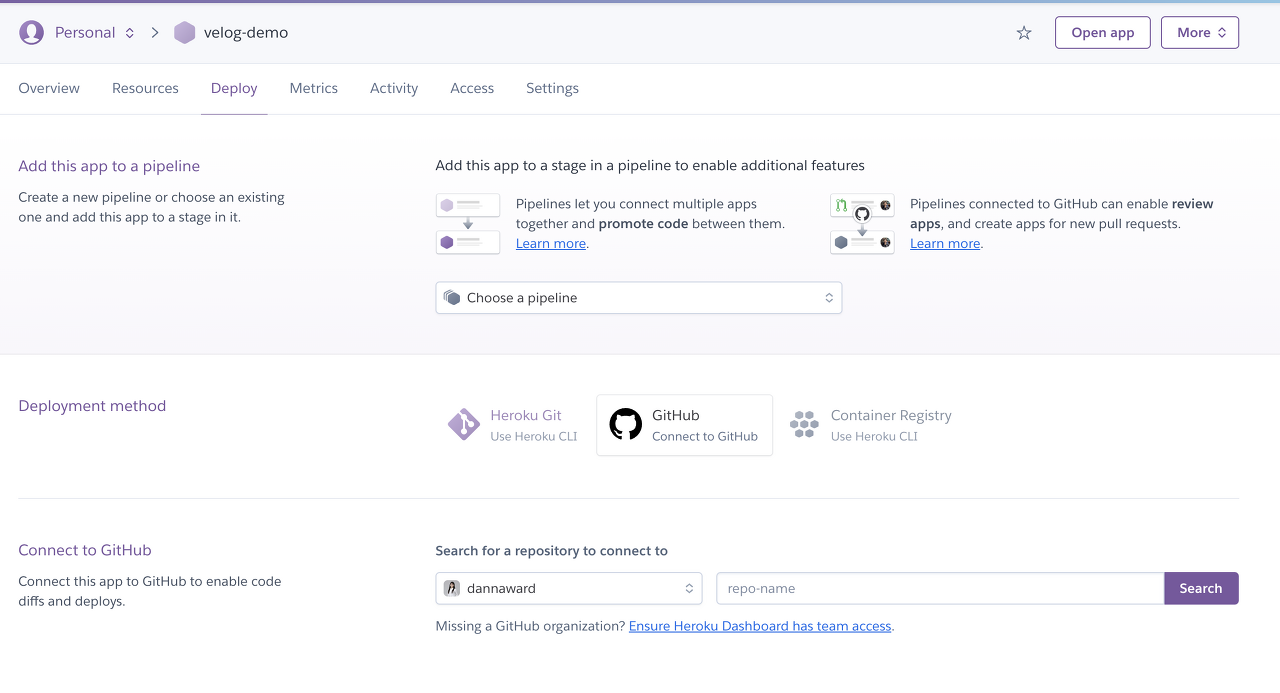Open the dannaward GitHub account dropdown
This screenshot has width=1280, height=693.
point(569,588)
